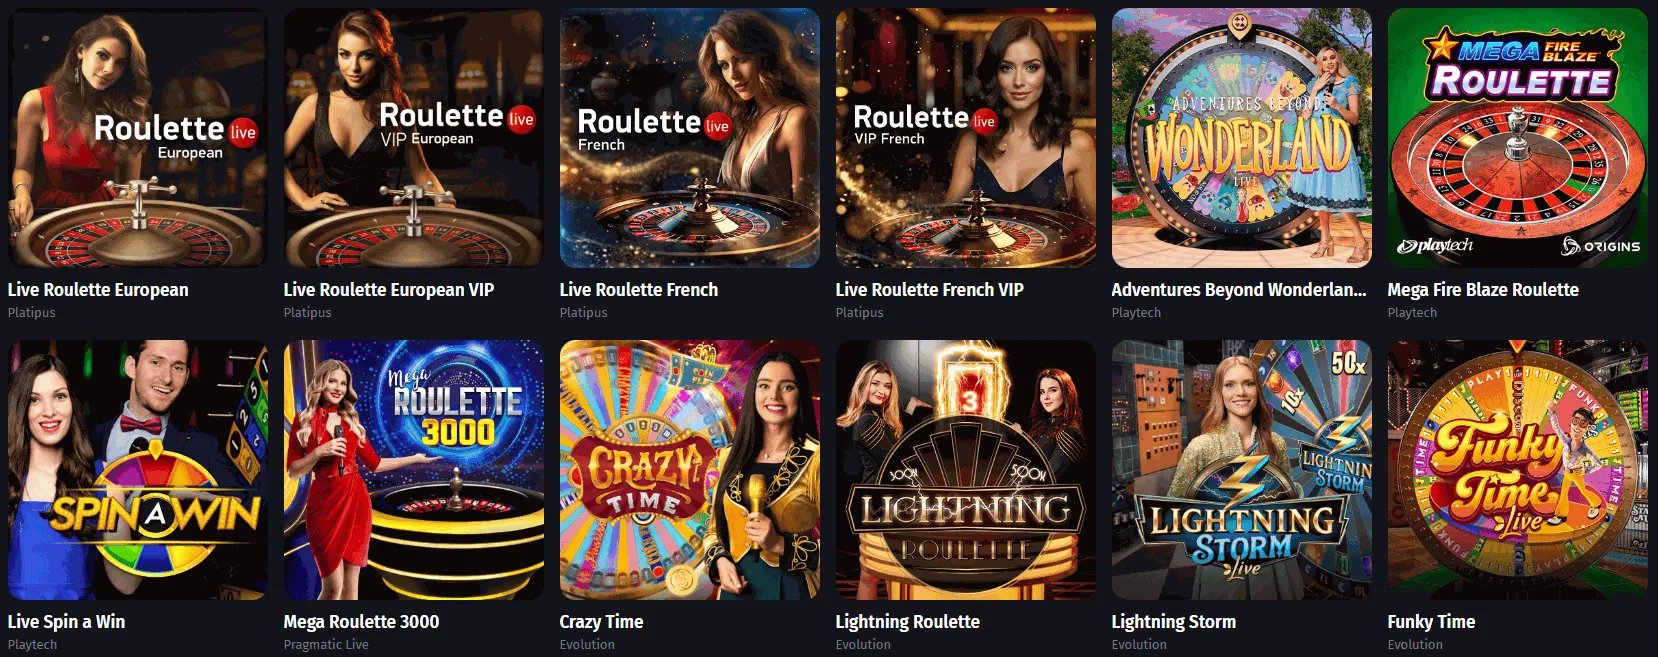The width and height of the screenshot is (1658, 657).
Task: Open the Funky Time Live thumbnail
Action: tap(1518, 470)
